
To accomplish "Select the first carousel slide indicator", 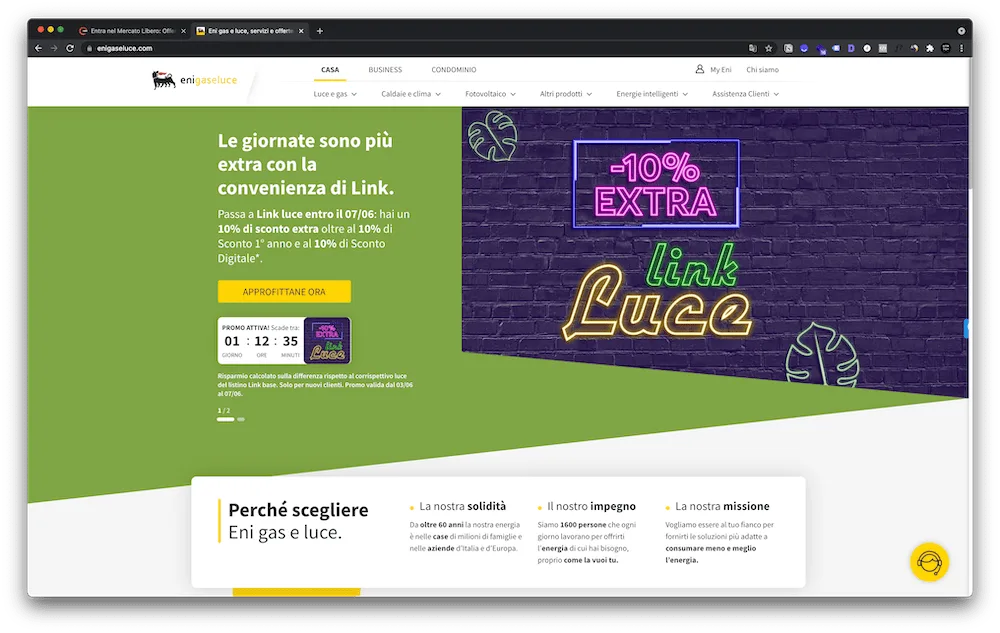I will (225, 419).
